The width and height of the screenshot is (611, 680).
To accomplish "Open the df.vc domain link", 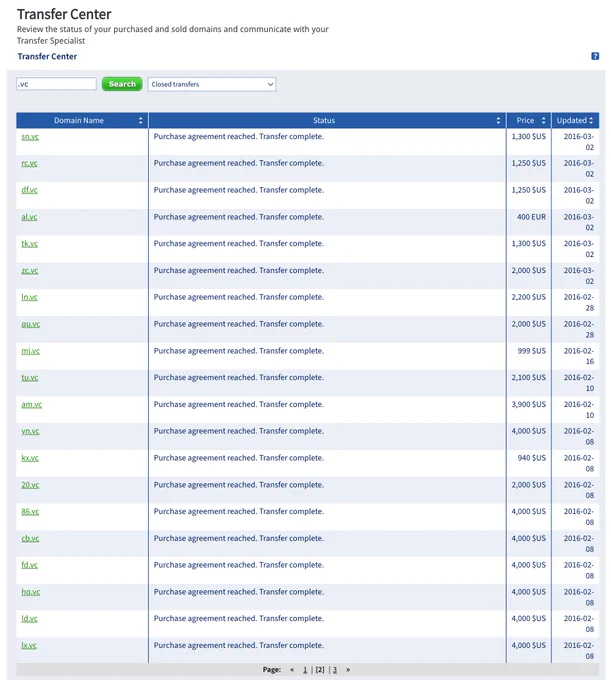I will [x=29, y=190].
